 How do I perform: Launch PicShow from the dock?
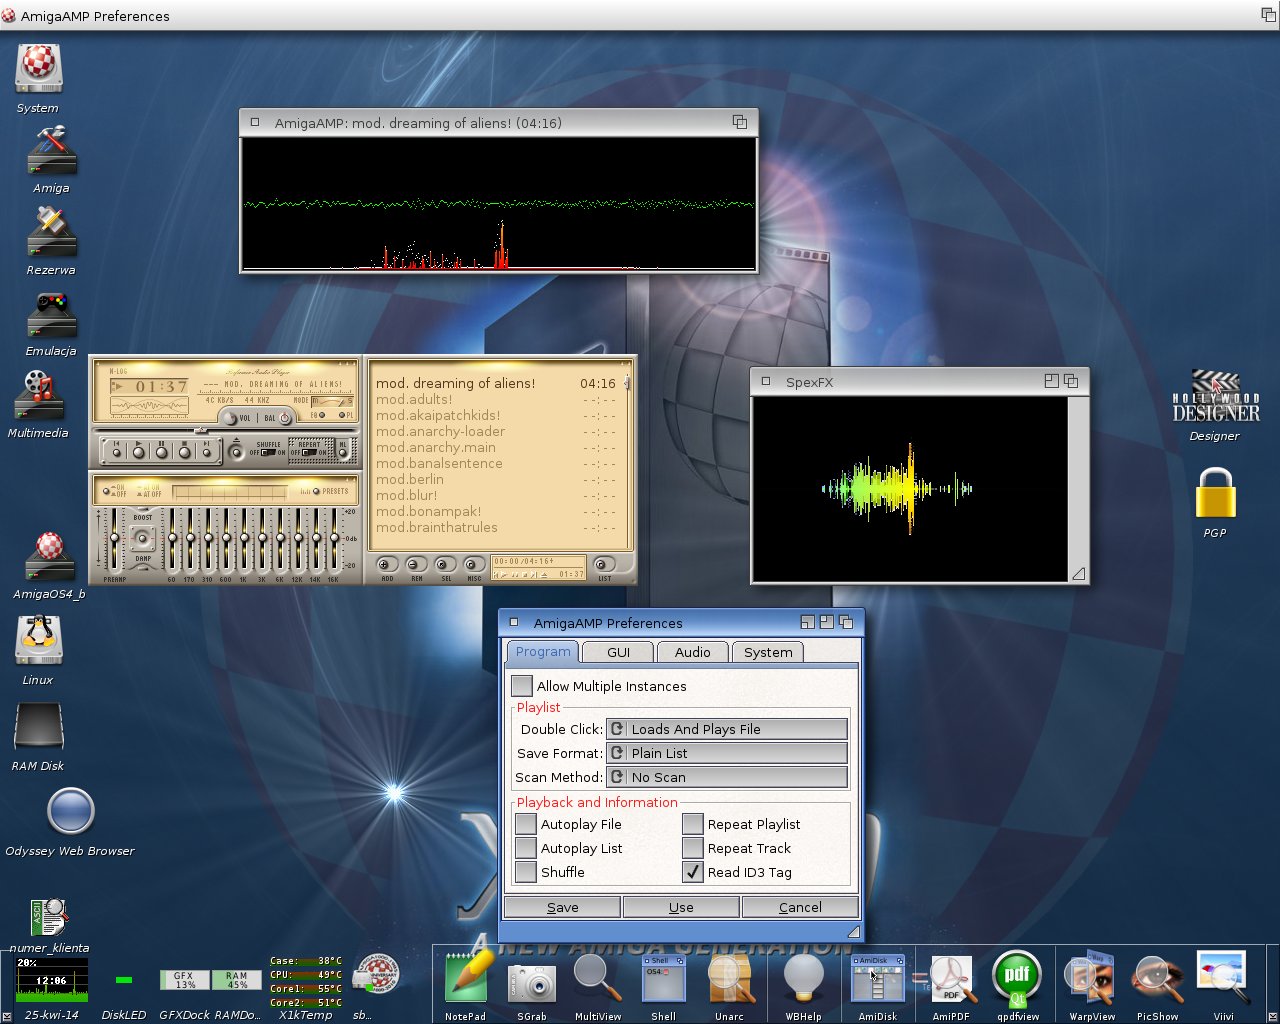1157,980
